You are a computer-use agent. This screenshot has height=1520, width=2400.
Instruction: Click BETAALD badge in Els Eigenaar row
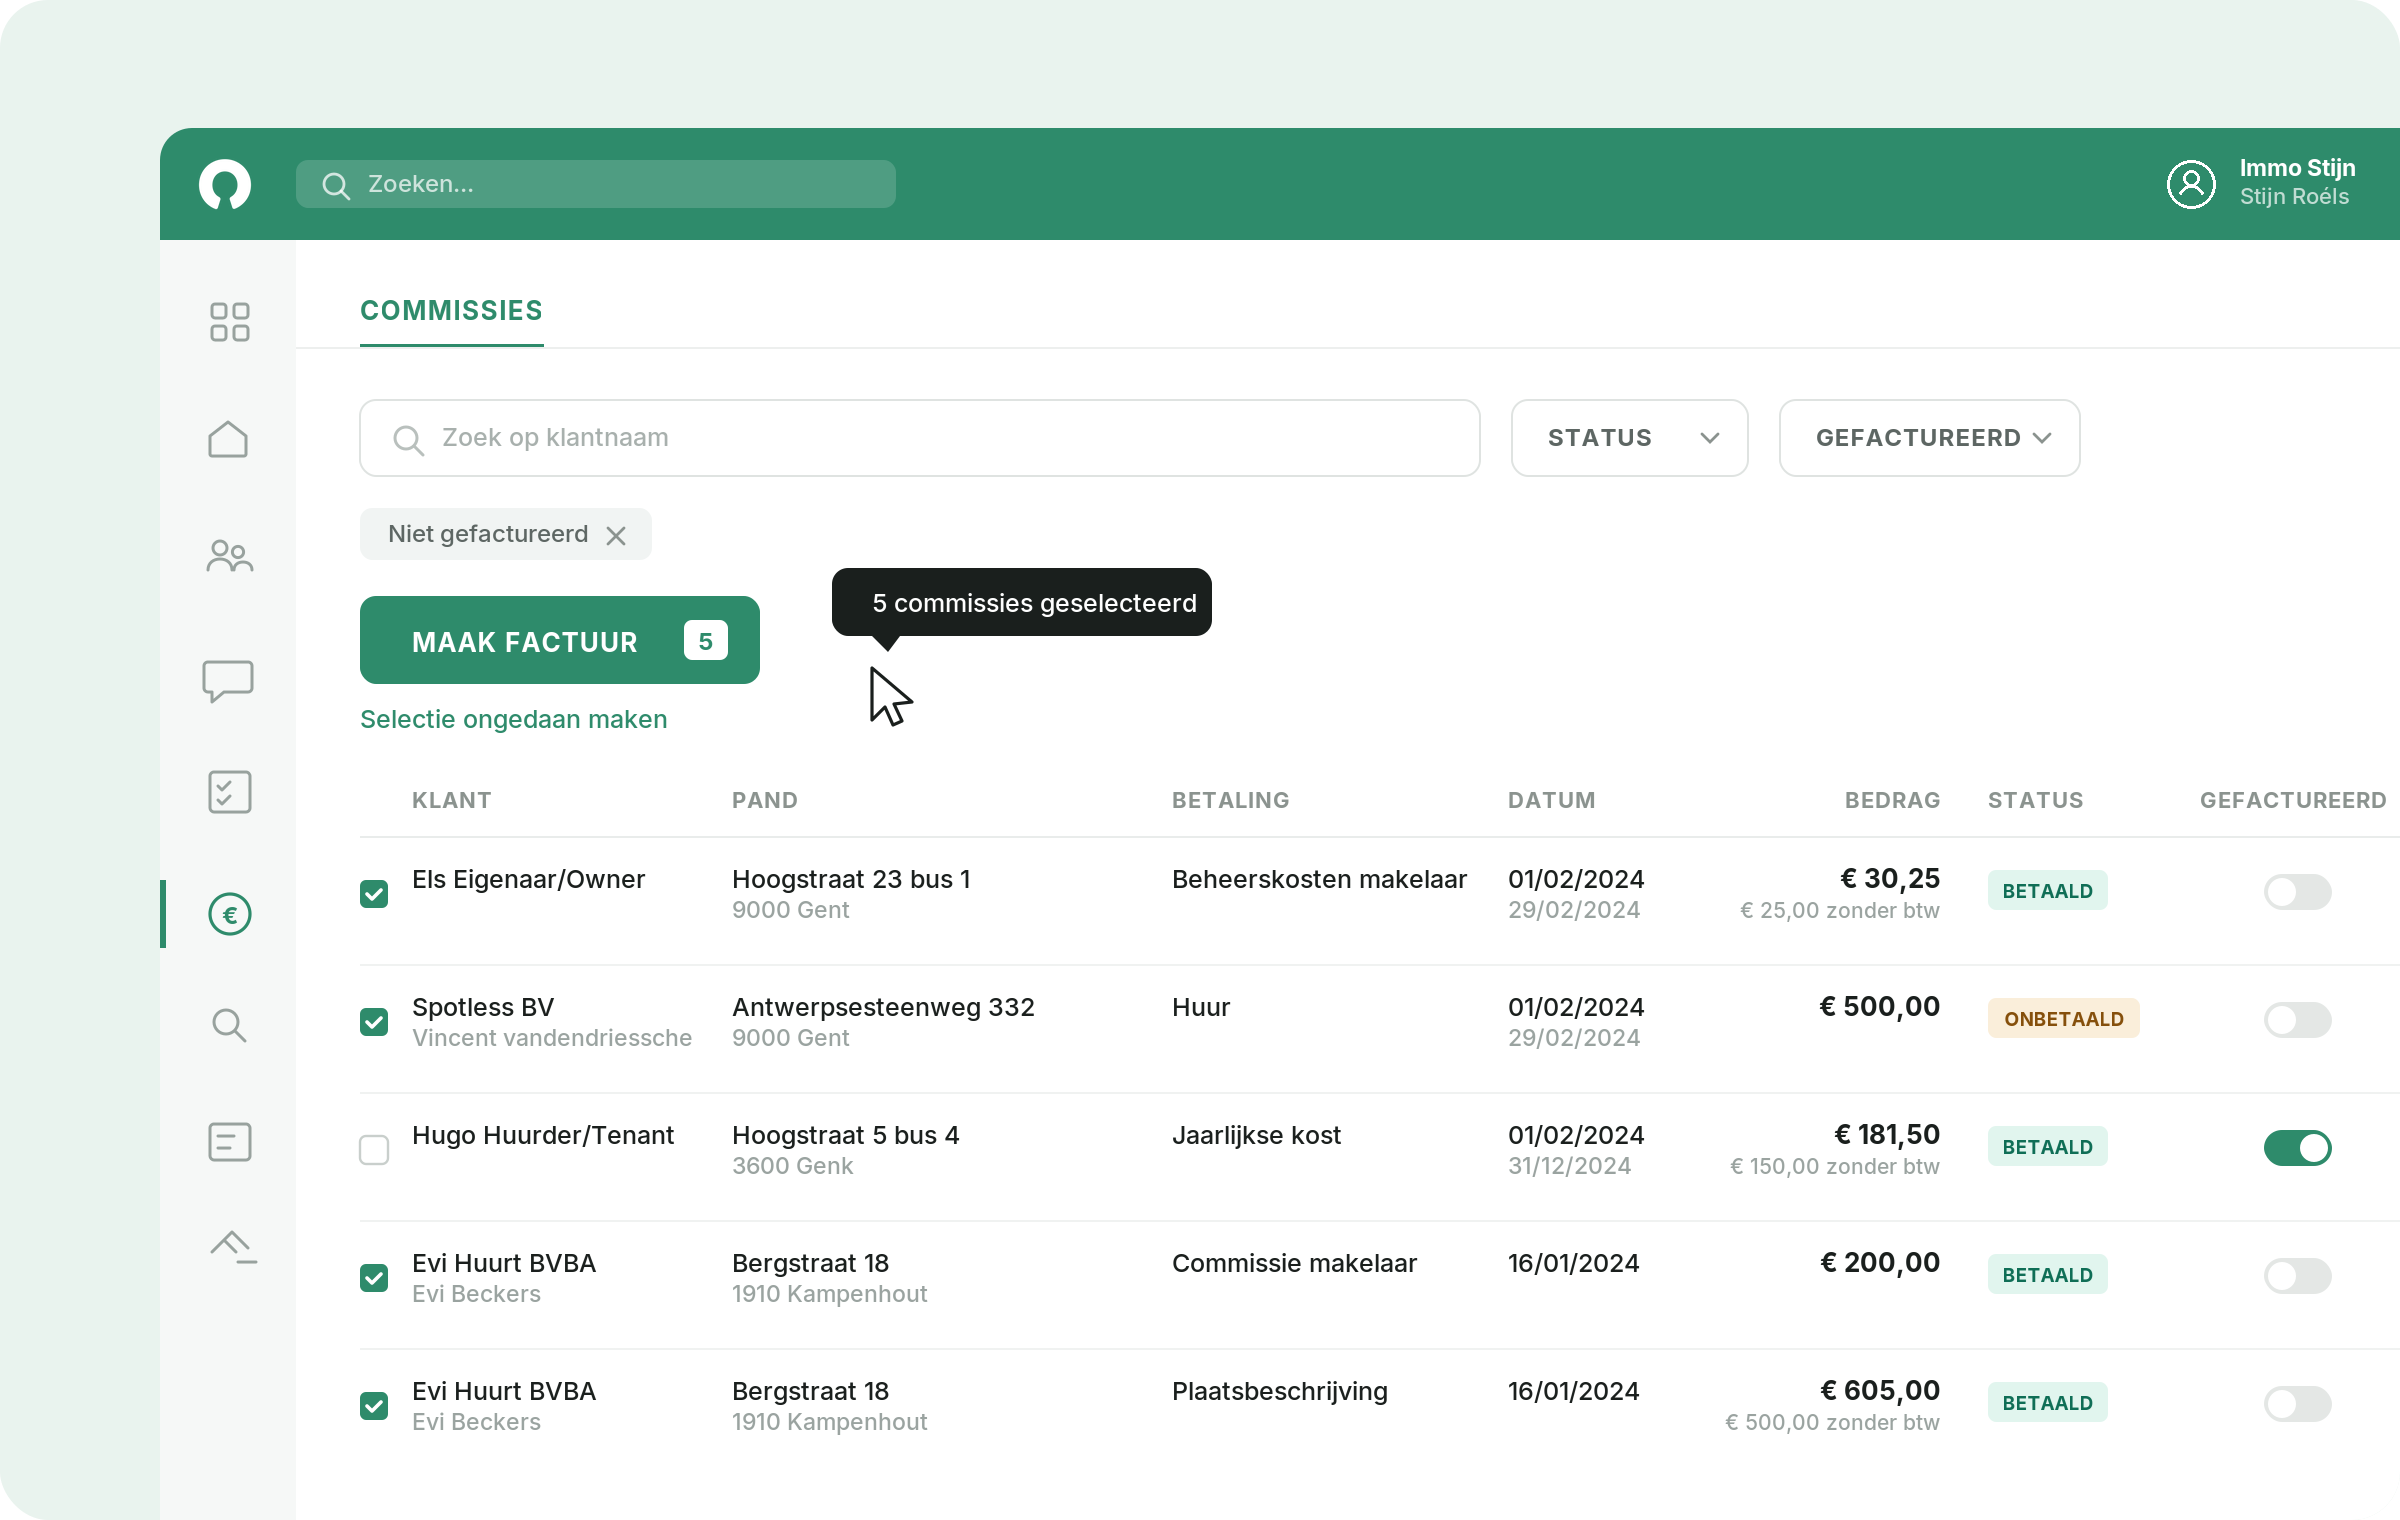[x=2047, y=890]
